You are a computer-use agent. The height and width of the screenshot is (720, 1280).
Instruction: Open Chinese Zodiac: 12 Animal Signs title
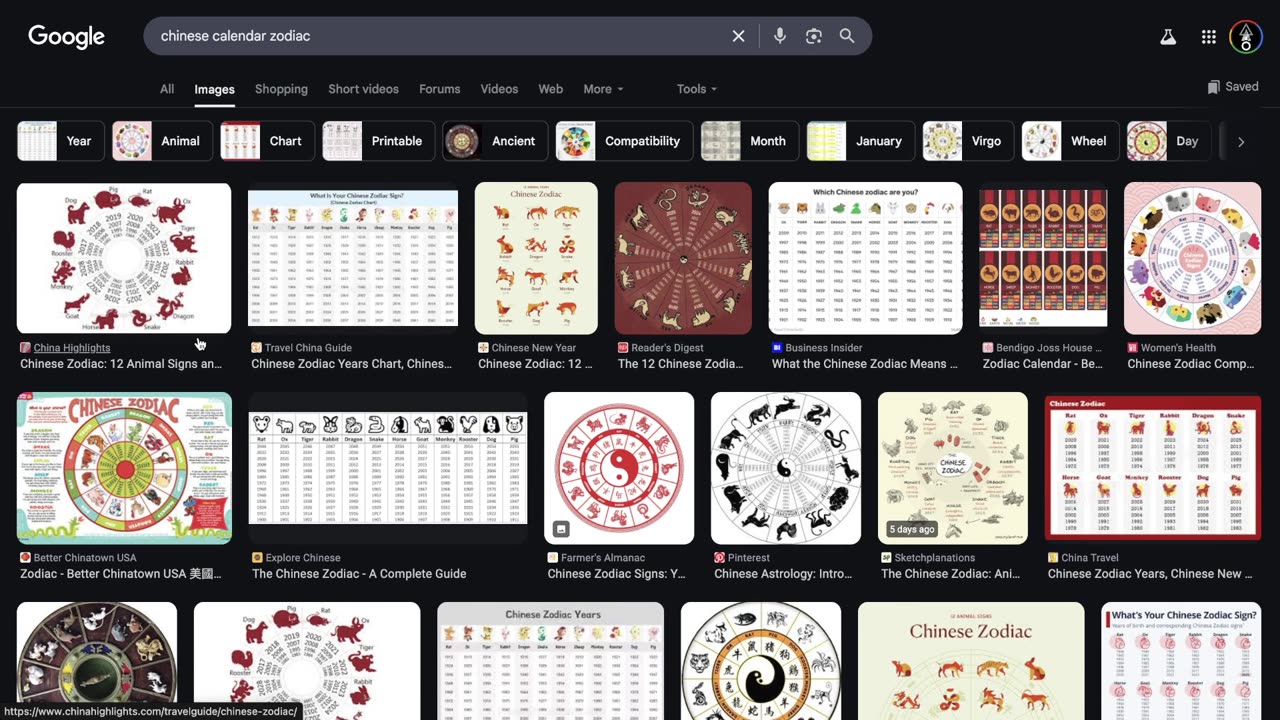pos(121,364)
